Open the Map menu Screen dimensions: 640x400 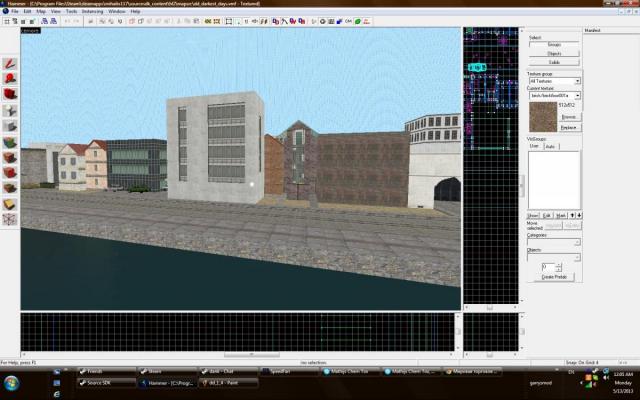pos(38,11)
